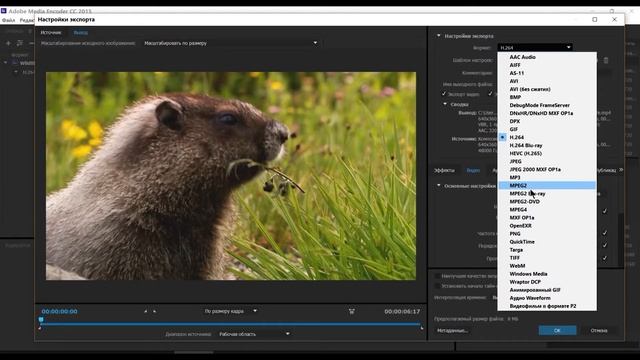Set the in point marker button
The image size is (640, 360).
tap(145, 311)
